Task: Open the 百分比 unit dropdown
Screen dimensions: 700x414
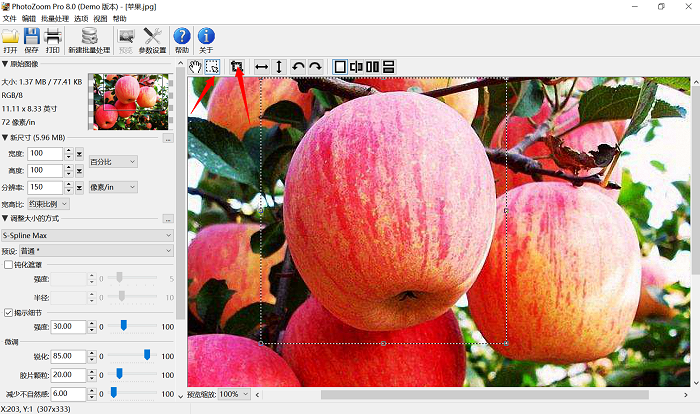Action: coord(112,161)
